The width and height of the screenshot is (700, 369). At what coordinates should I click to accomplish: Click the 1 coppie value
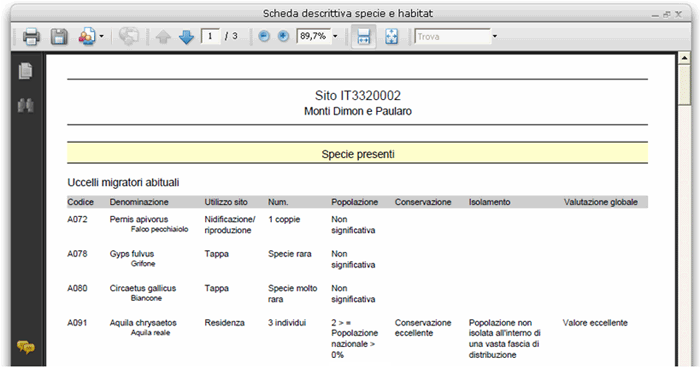click(284, 220)
